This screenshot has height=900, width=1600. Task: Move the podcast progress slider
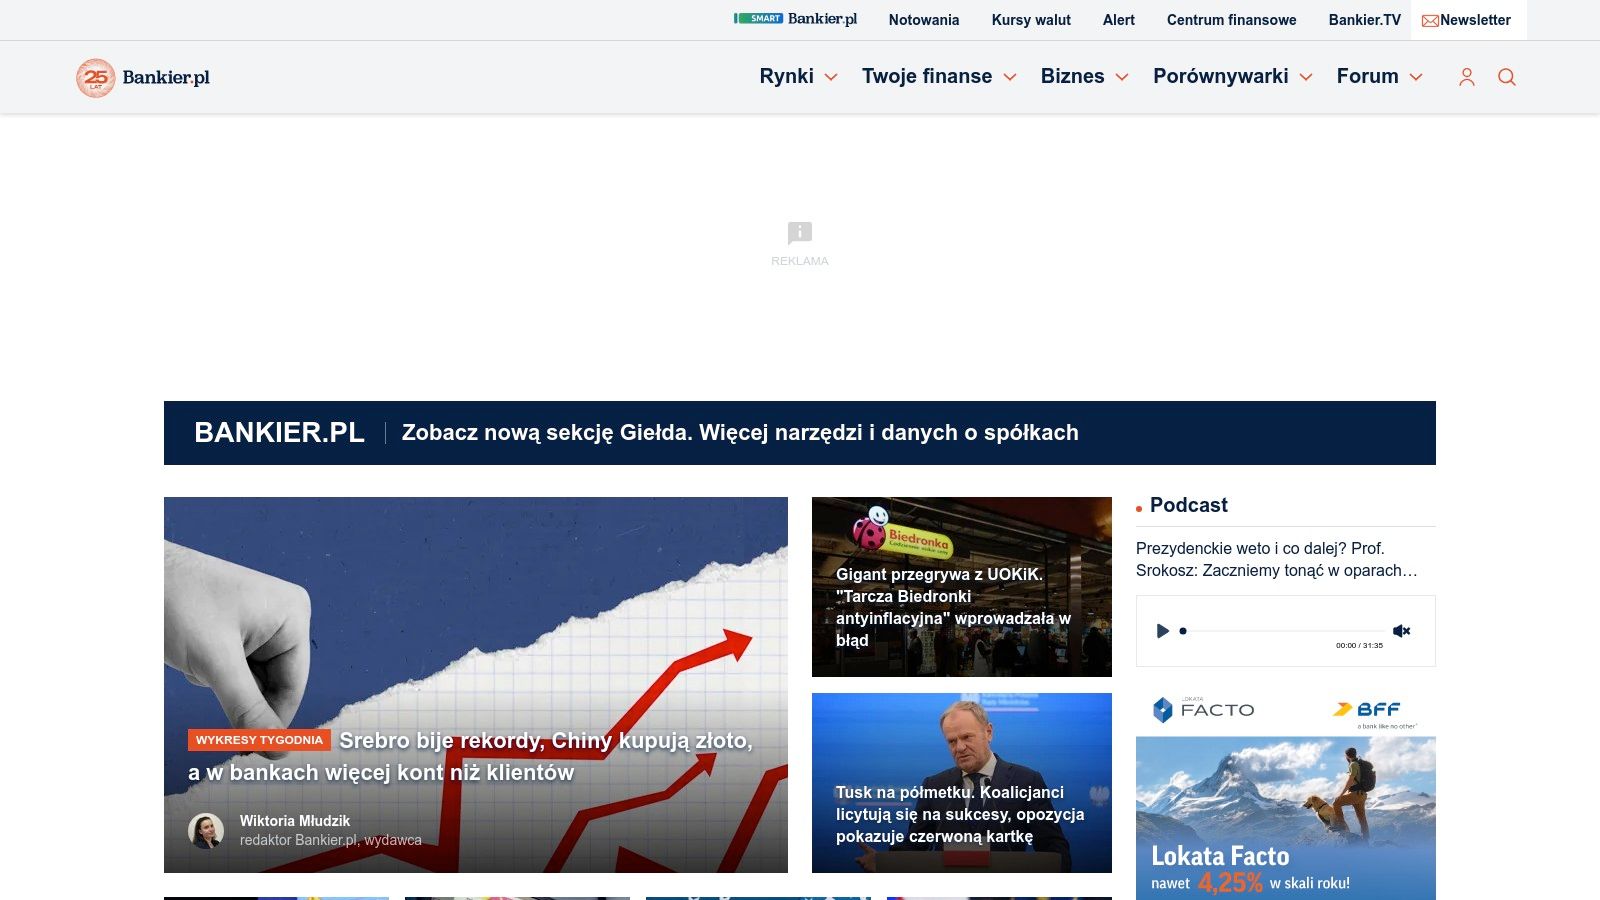[1282, 631]
